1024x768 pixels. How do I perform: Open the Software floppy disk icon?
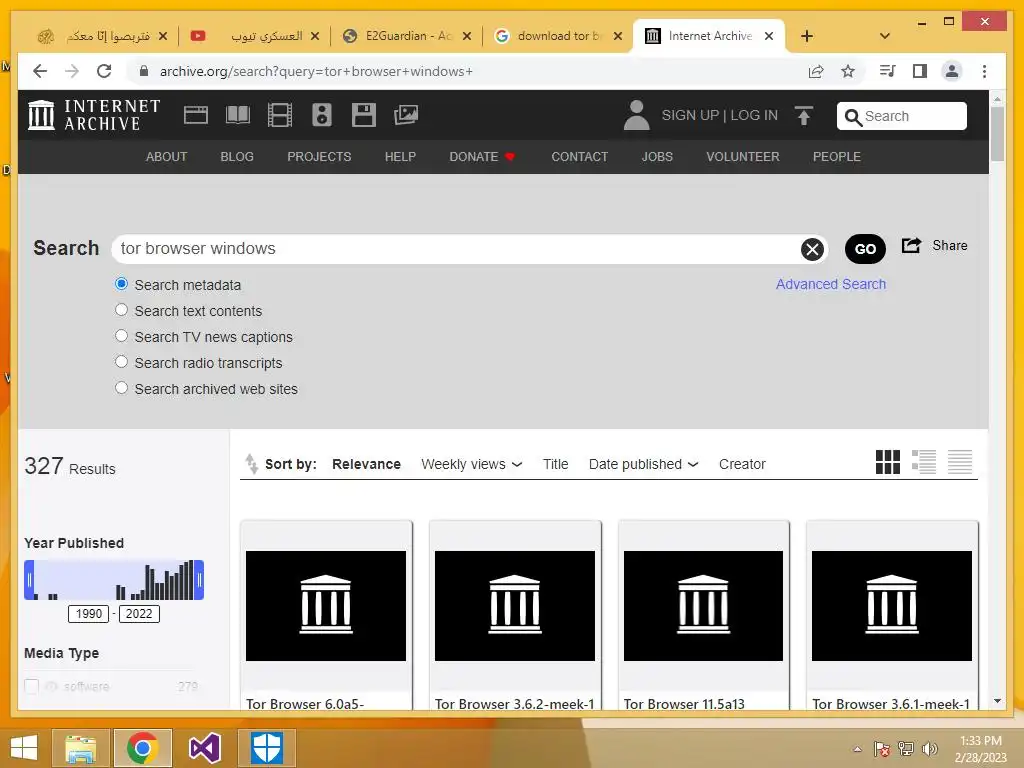364,115
